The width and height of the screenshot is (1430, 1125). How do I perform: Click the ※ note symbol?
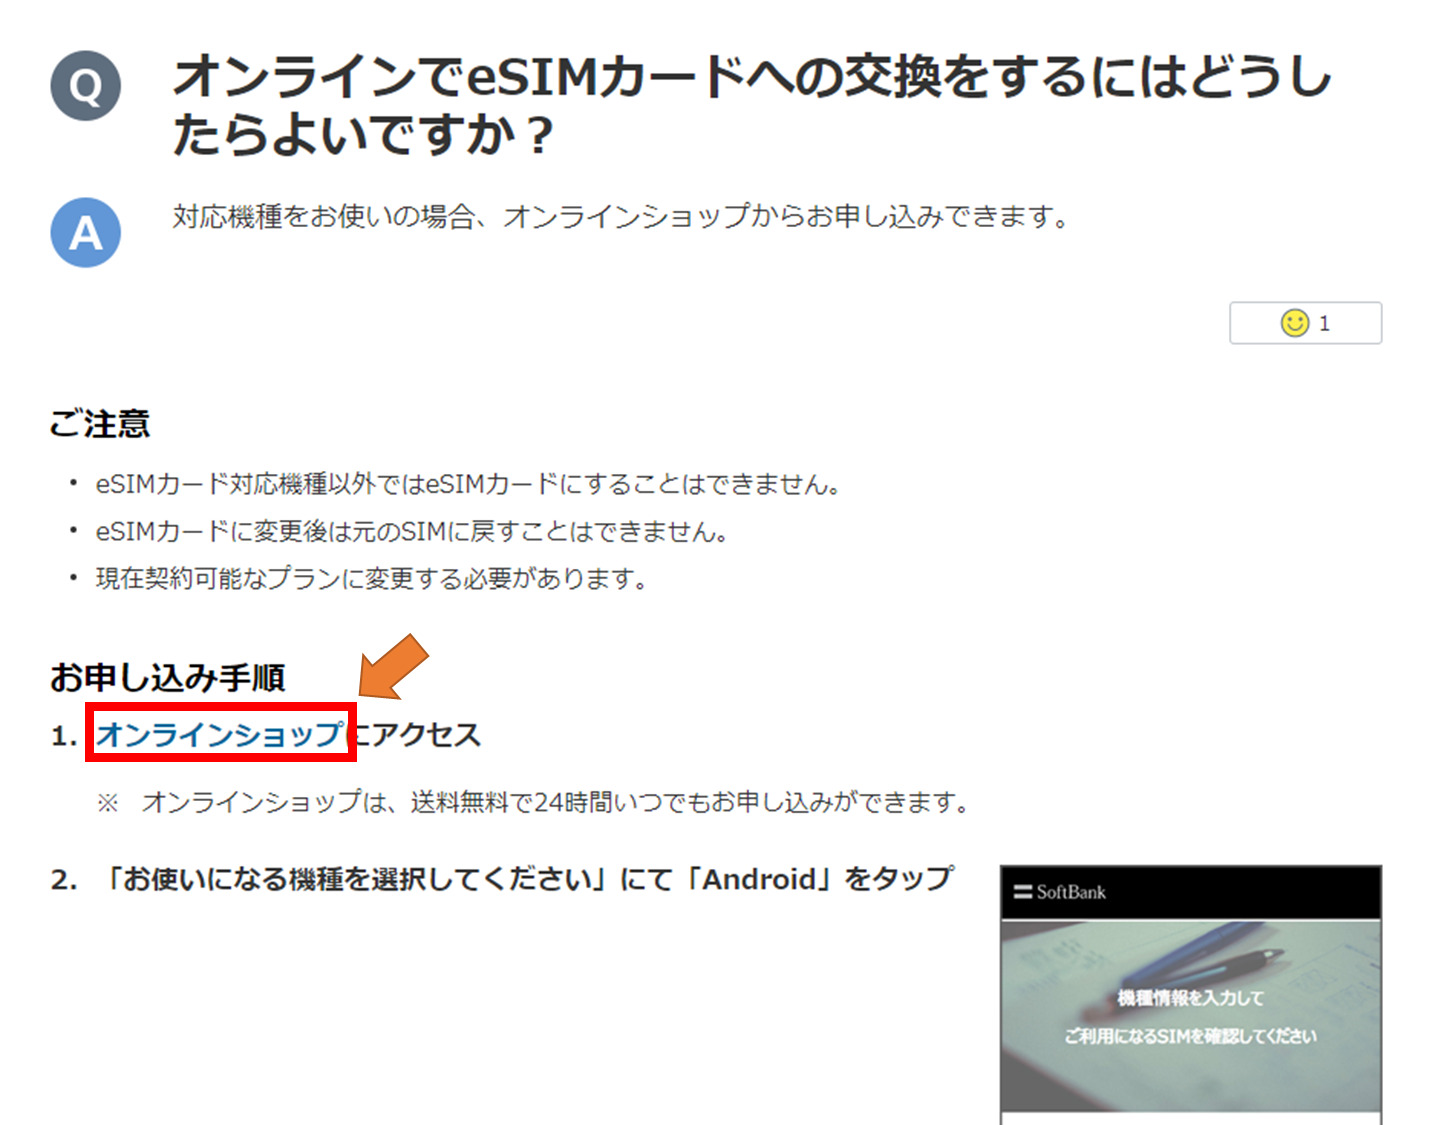[107, 802]
